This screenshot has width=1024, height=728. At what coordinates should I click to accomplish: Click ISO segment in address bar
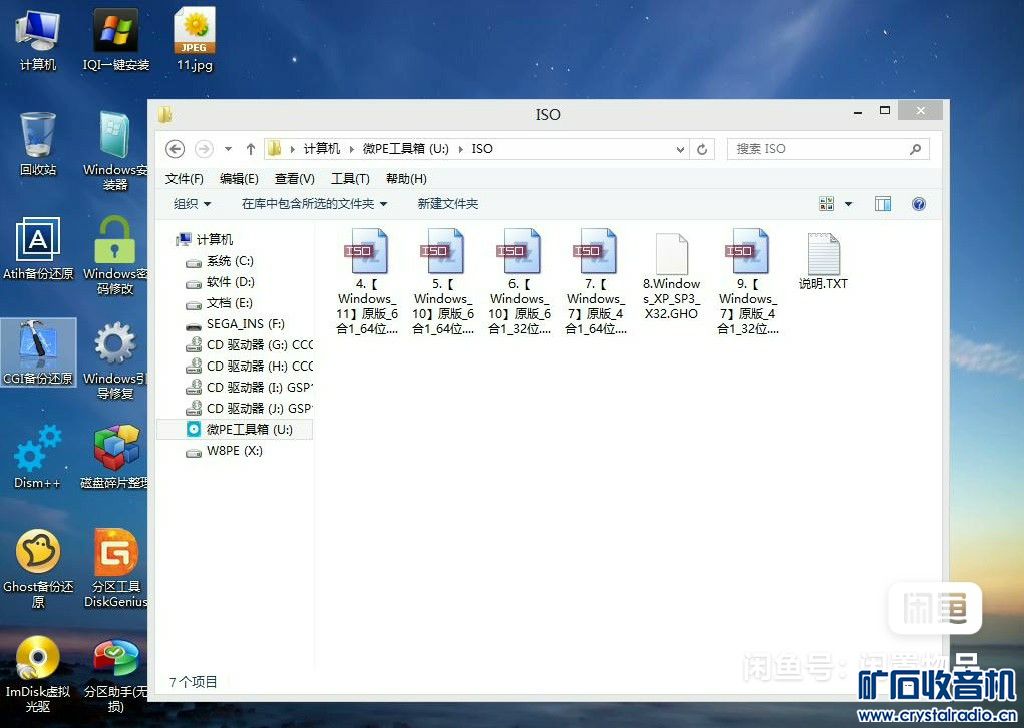click(482, 149)
